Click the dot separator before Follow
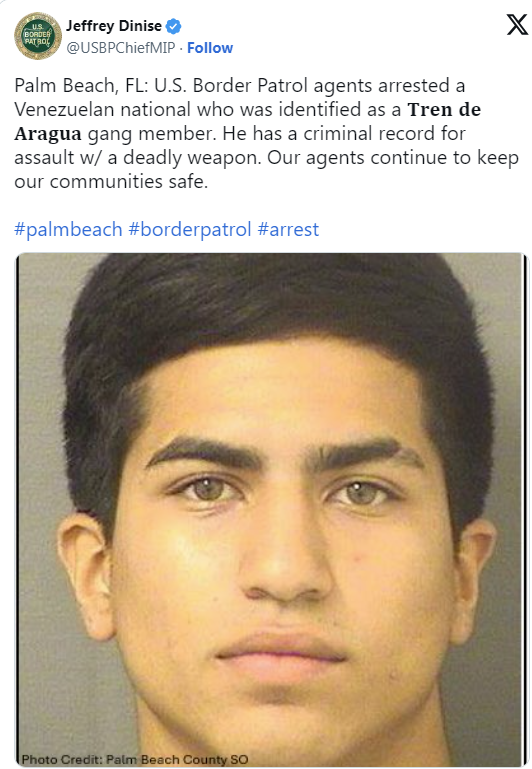The width and height of the screenshot is (532, 769). tap(181, 48)
